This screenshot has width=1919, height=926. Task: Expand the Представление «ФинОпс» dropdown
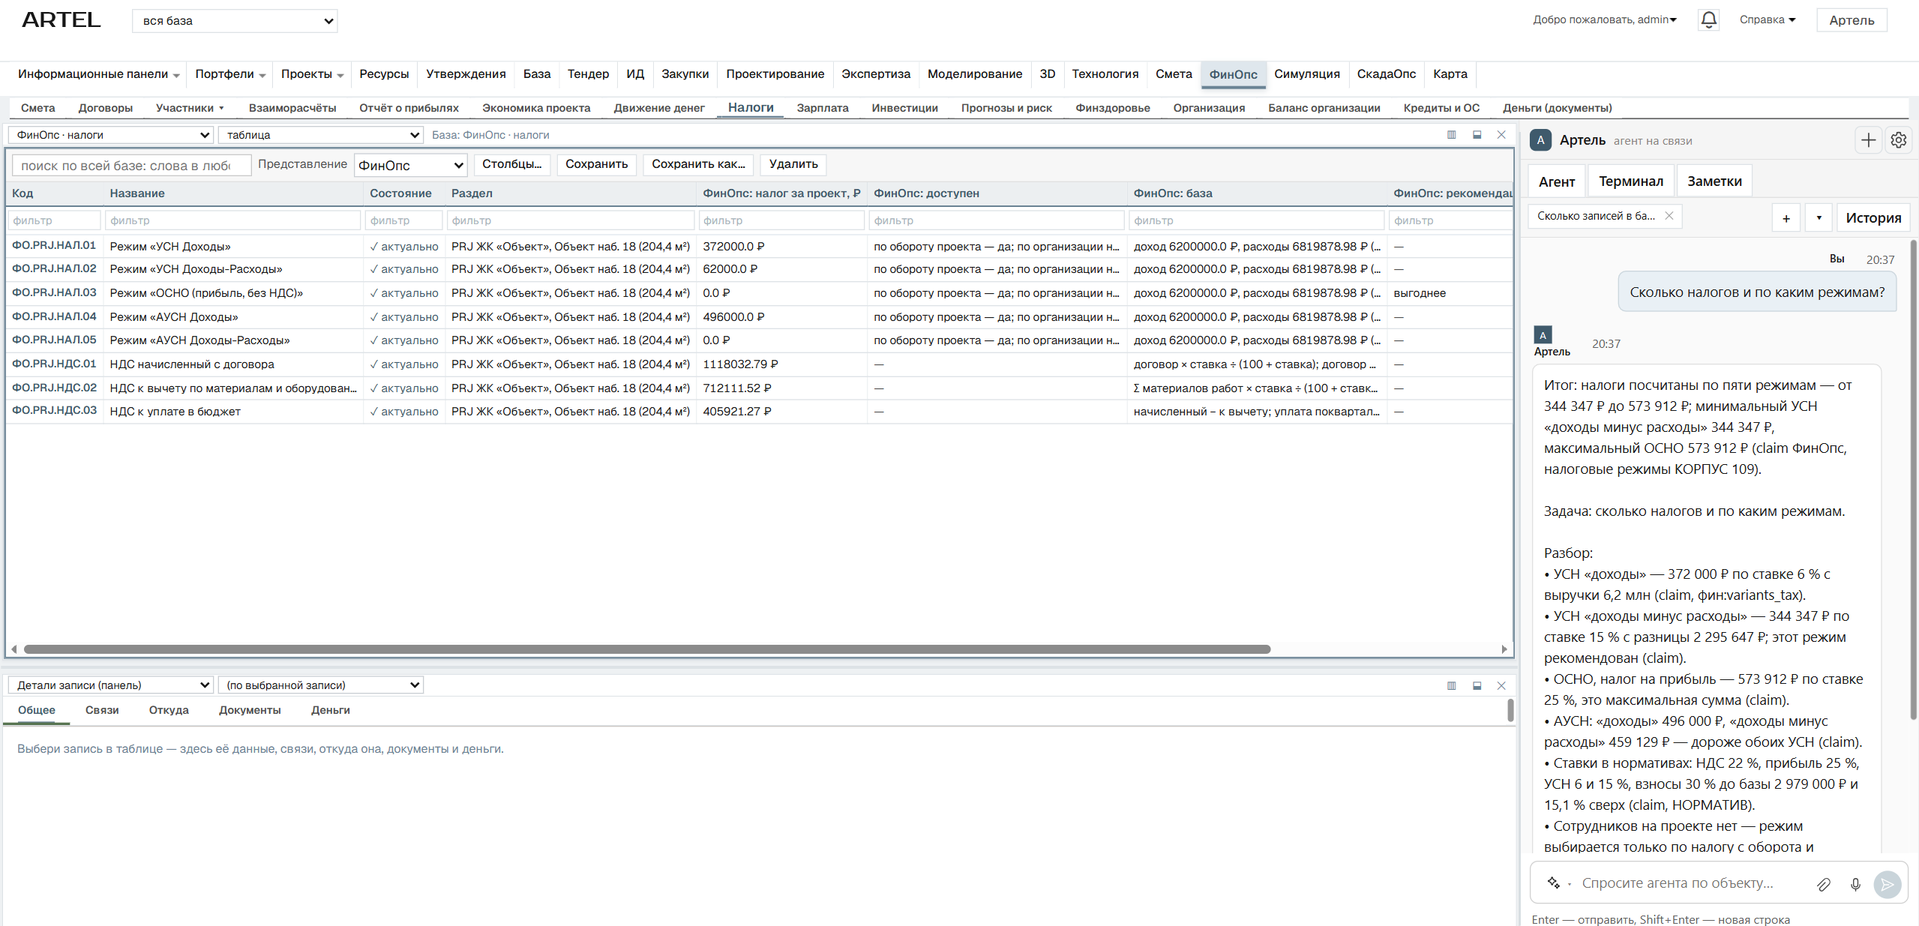click(411, 165)
